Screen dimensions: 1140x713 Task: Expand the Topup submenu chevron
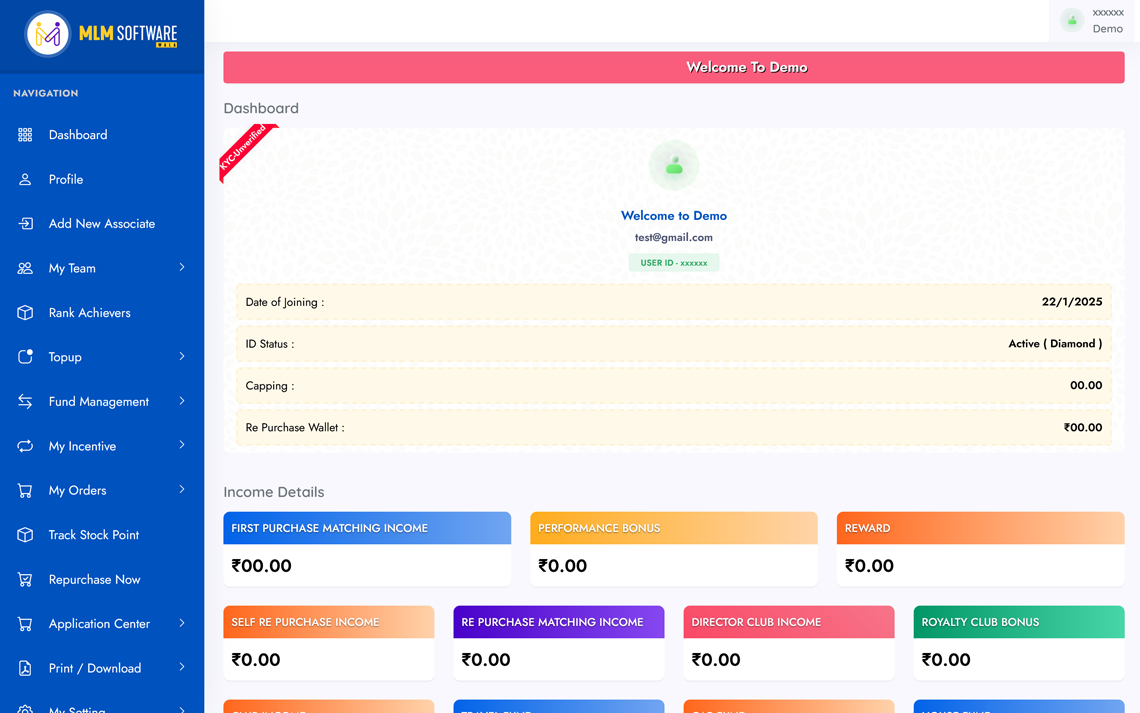(x=182, y=357)
